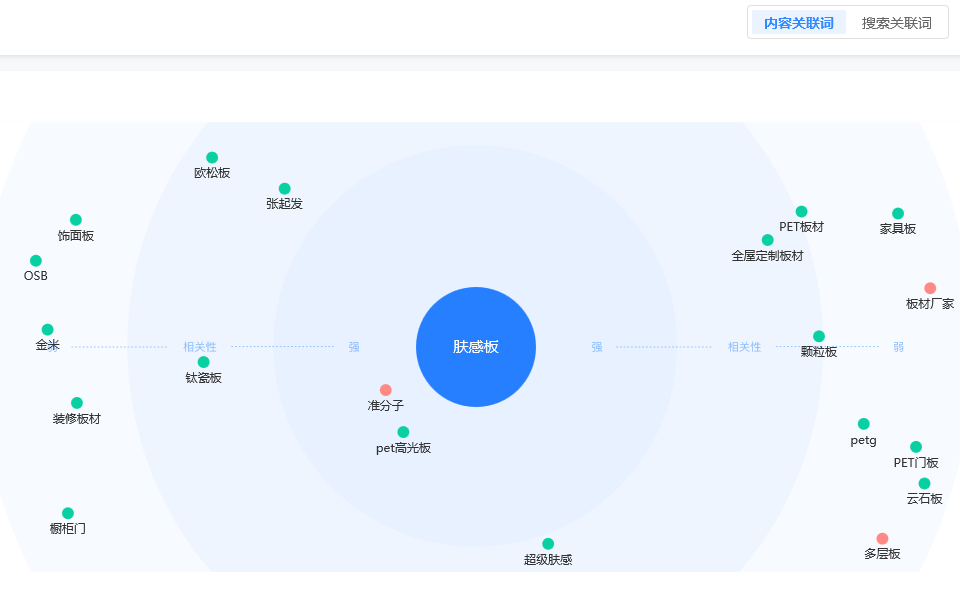Click the 弱 label on the right axis
This screenshot has height=594, width=960.
[x=898, y=347]
